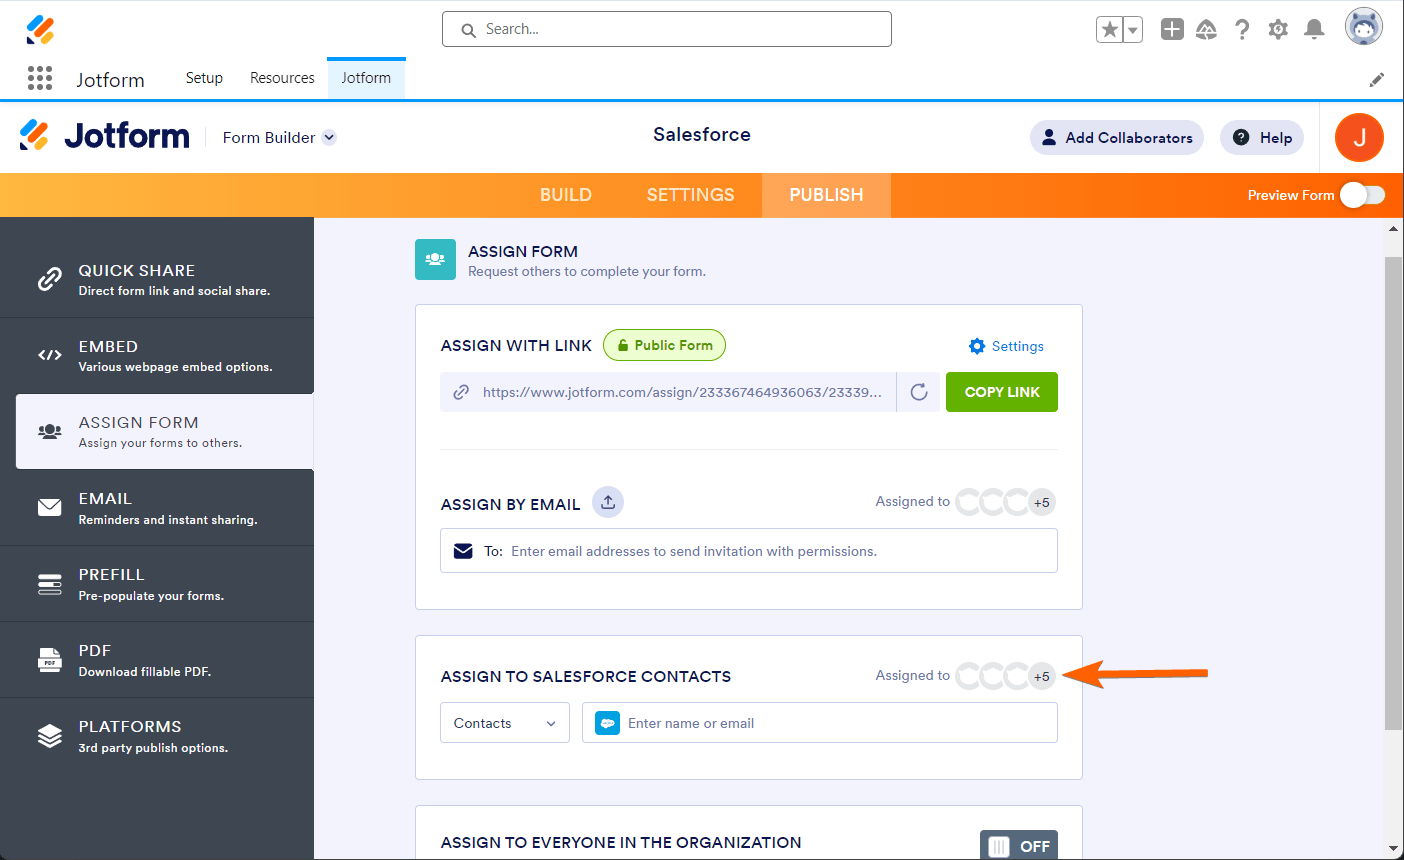Click the Public Form badge
The height and width of the screenshot is (860, 1404).
(x=664, y=345)
